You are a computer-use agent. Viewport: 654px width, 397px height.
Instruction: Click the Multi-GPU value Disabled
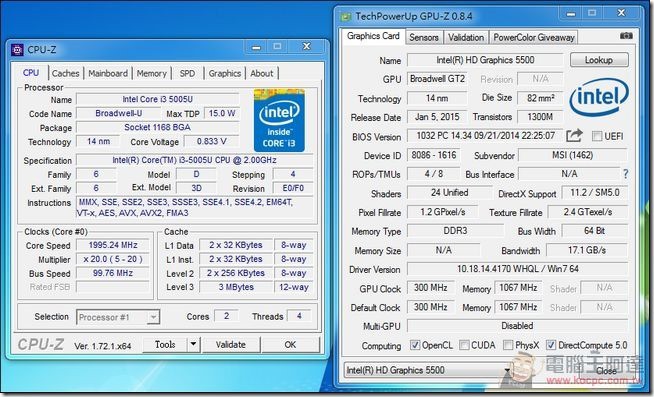pyautogui.click(x=518, y=326)
